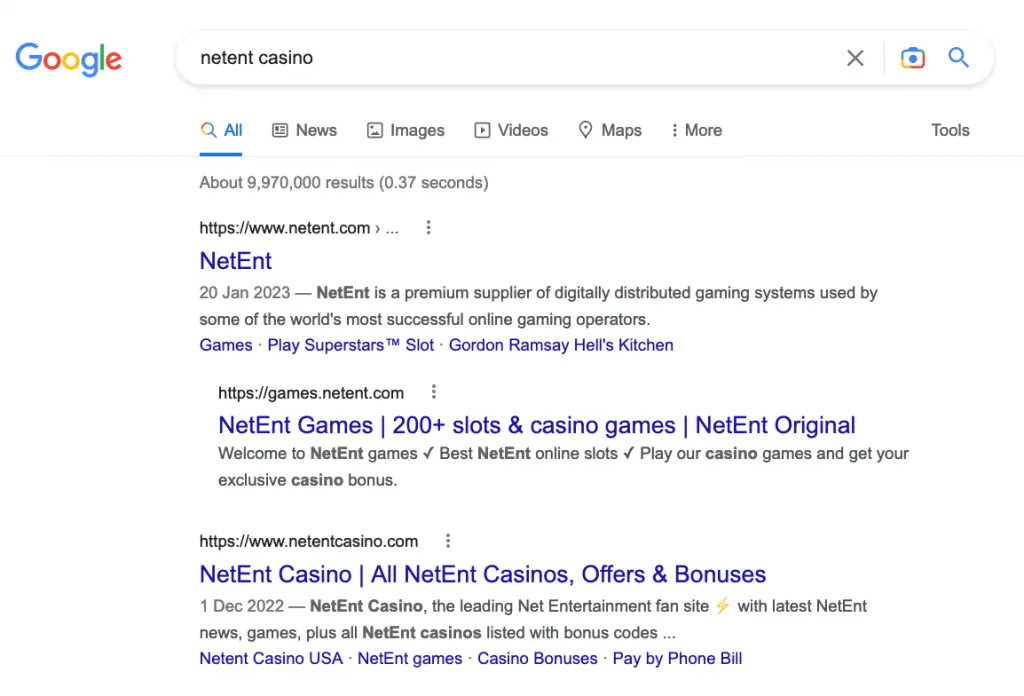Image resolution: width=1024 pixels, height=696 pixels.
Task: Open NetEnt Games 200+ slots result
Action: click(x=537, y=426)
